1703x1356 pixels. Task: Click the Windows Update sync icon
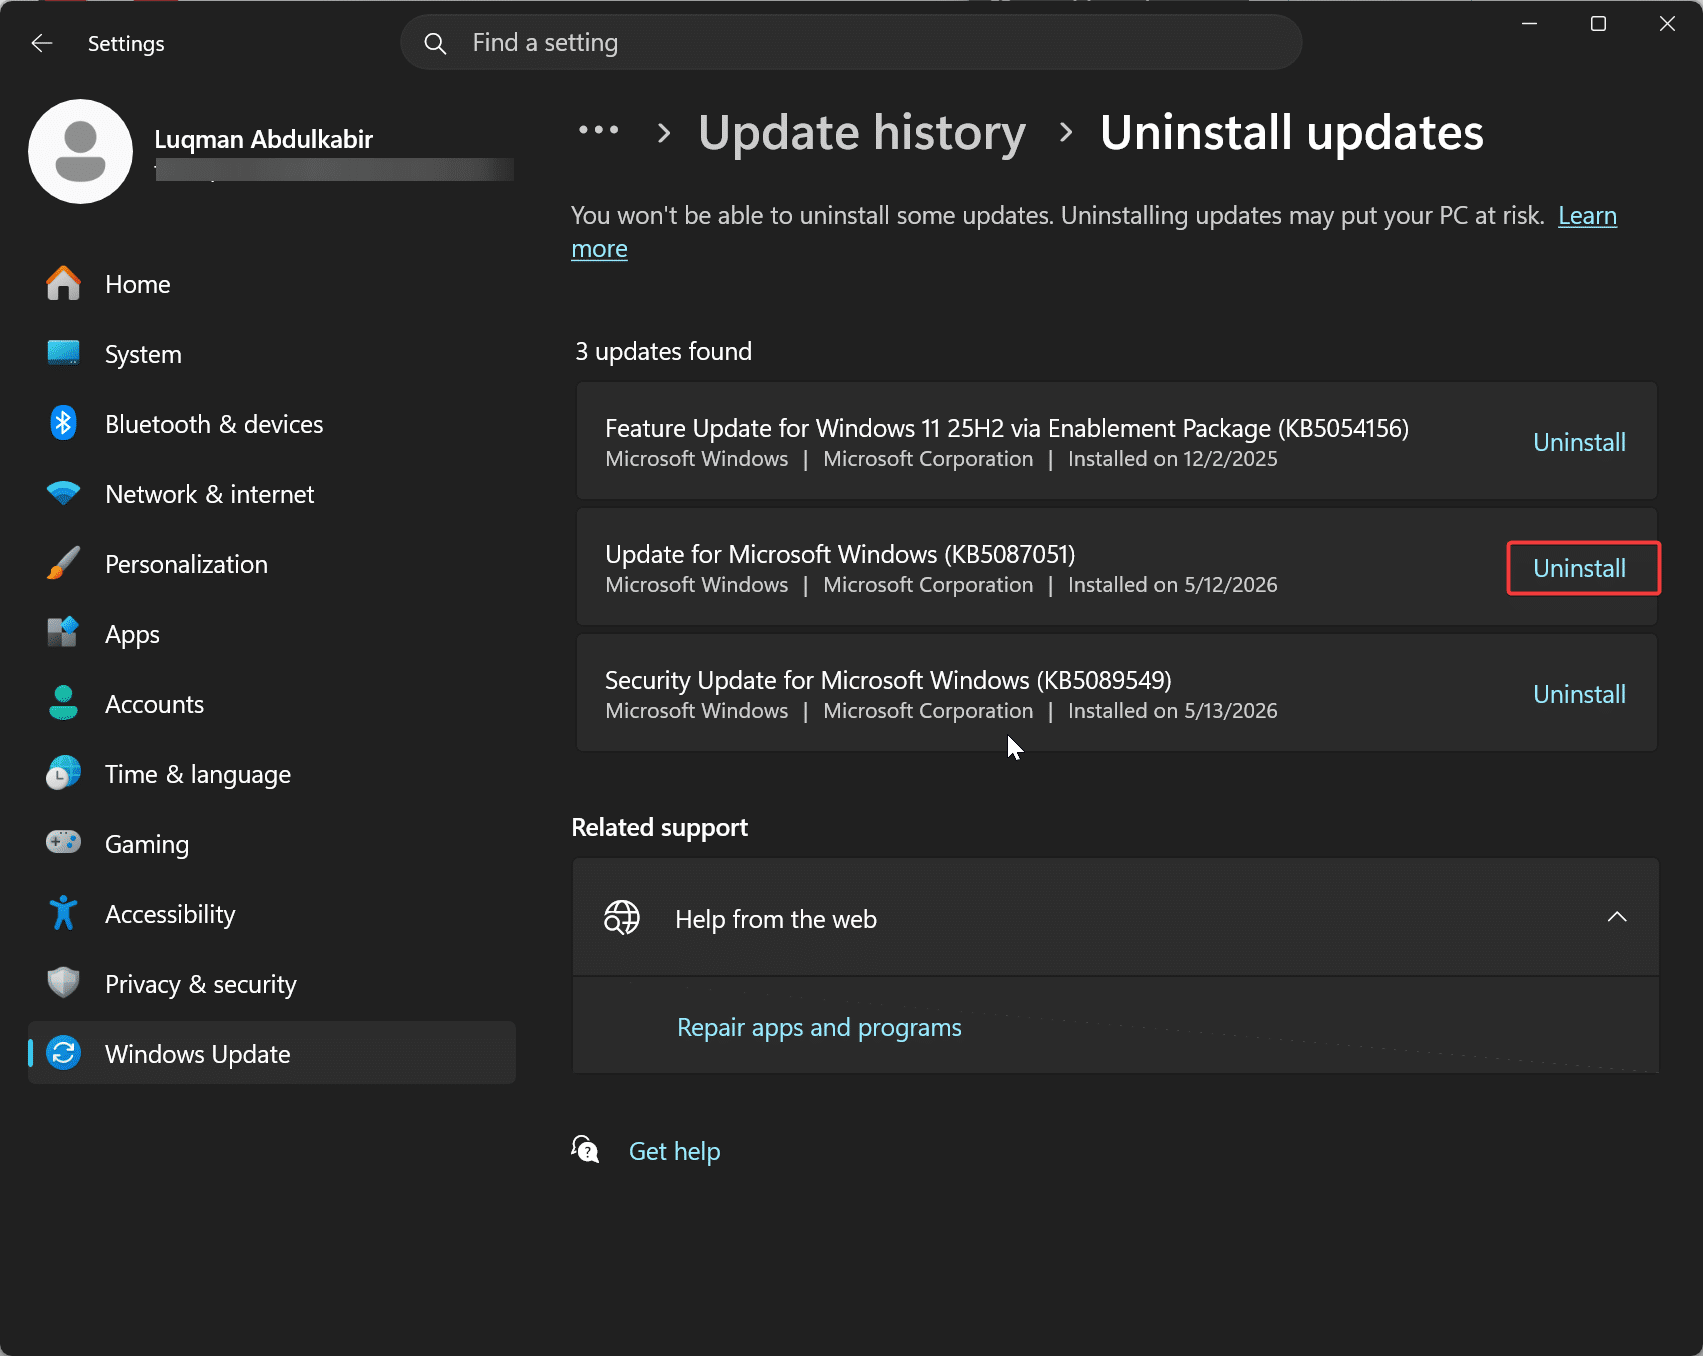coord(63,1053)
